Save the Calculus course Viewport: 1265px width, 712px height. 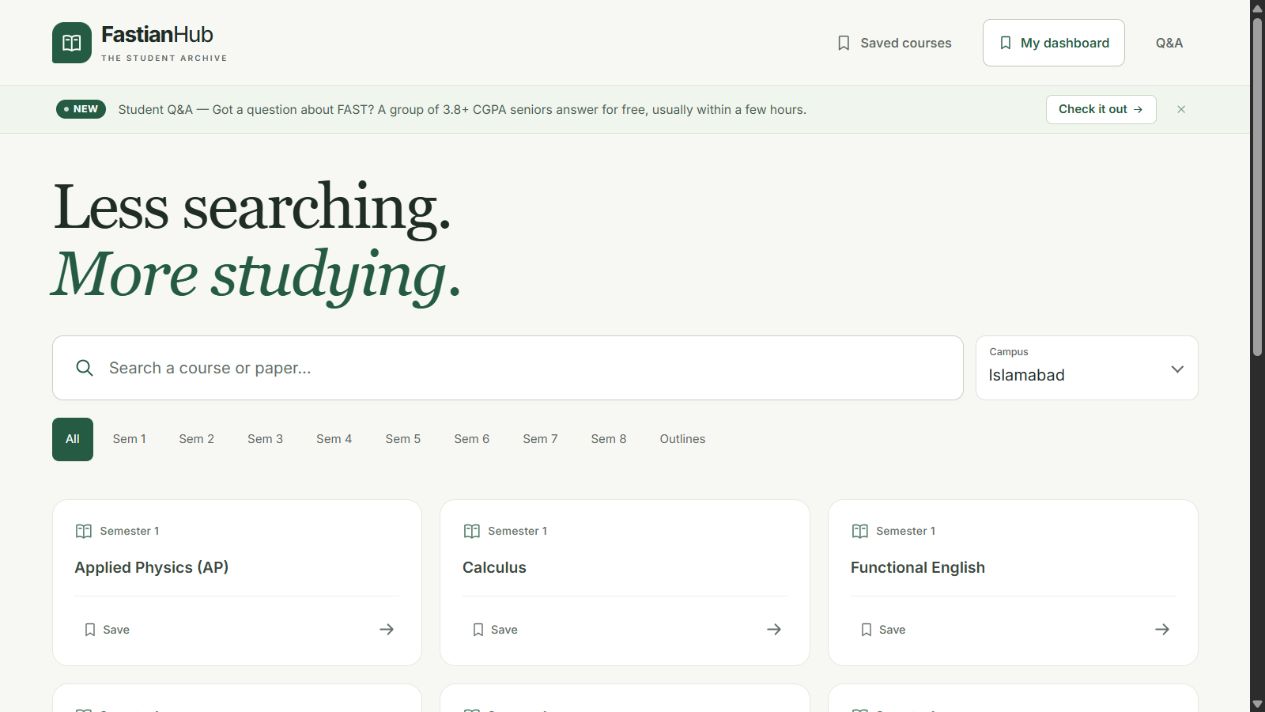click(x=495, y=630)
